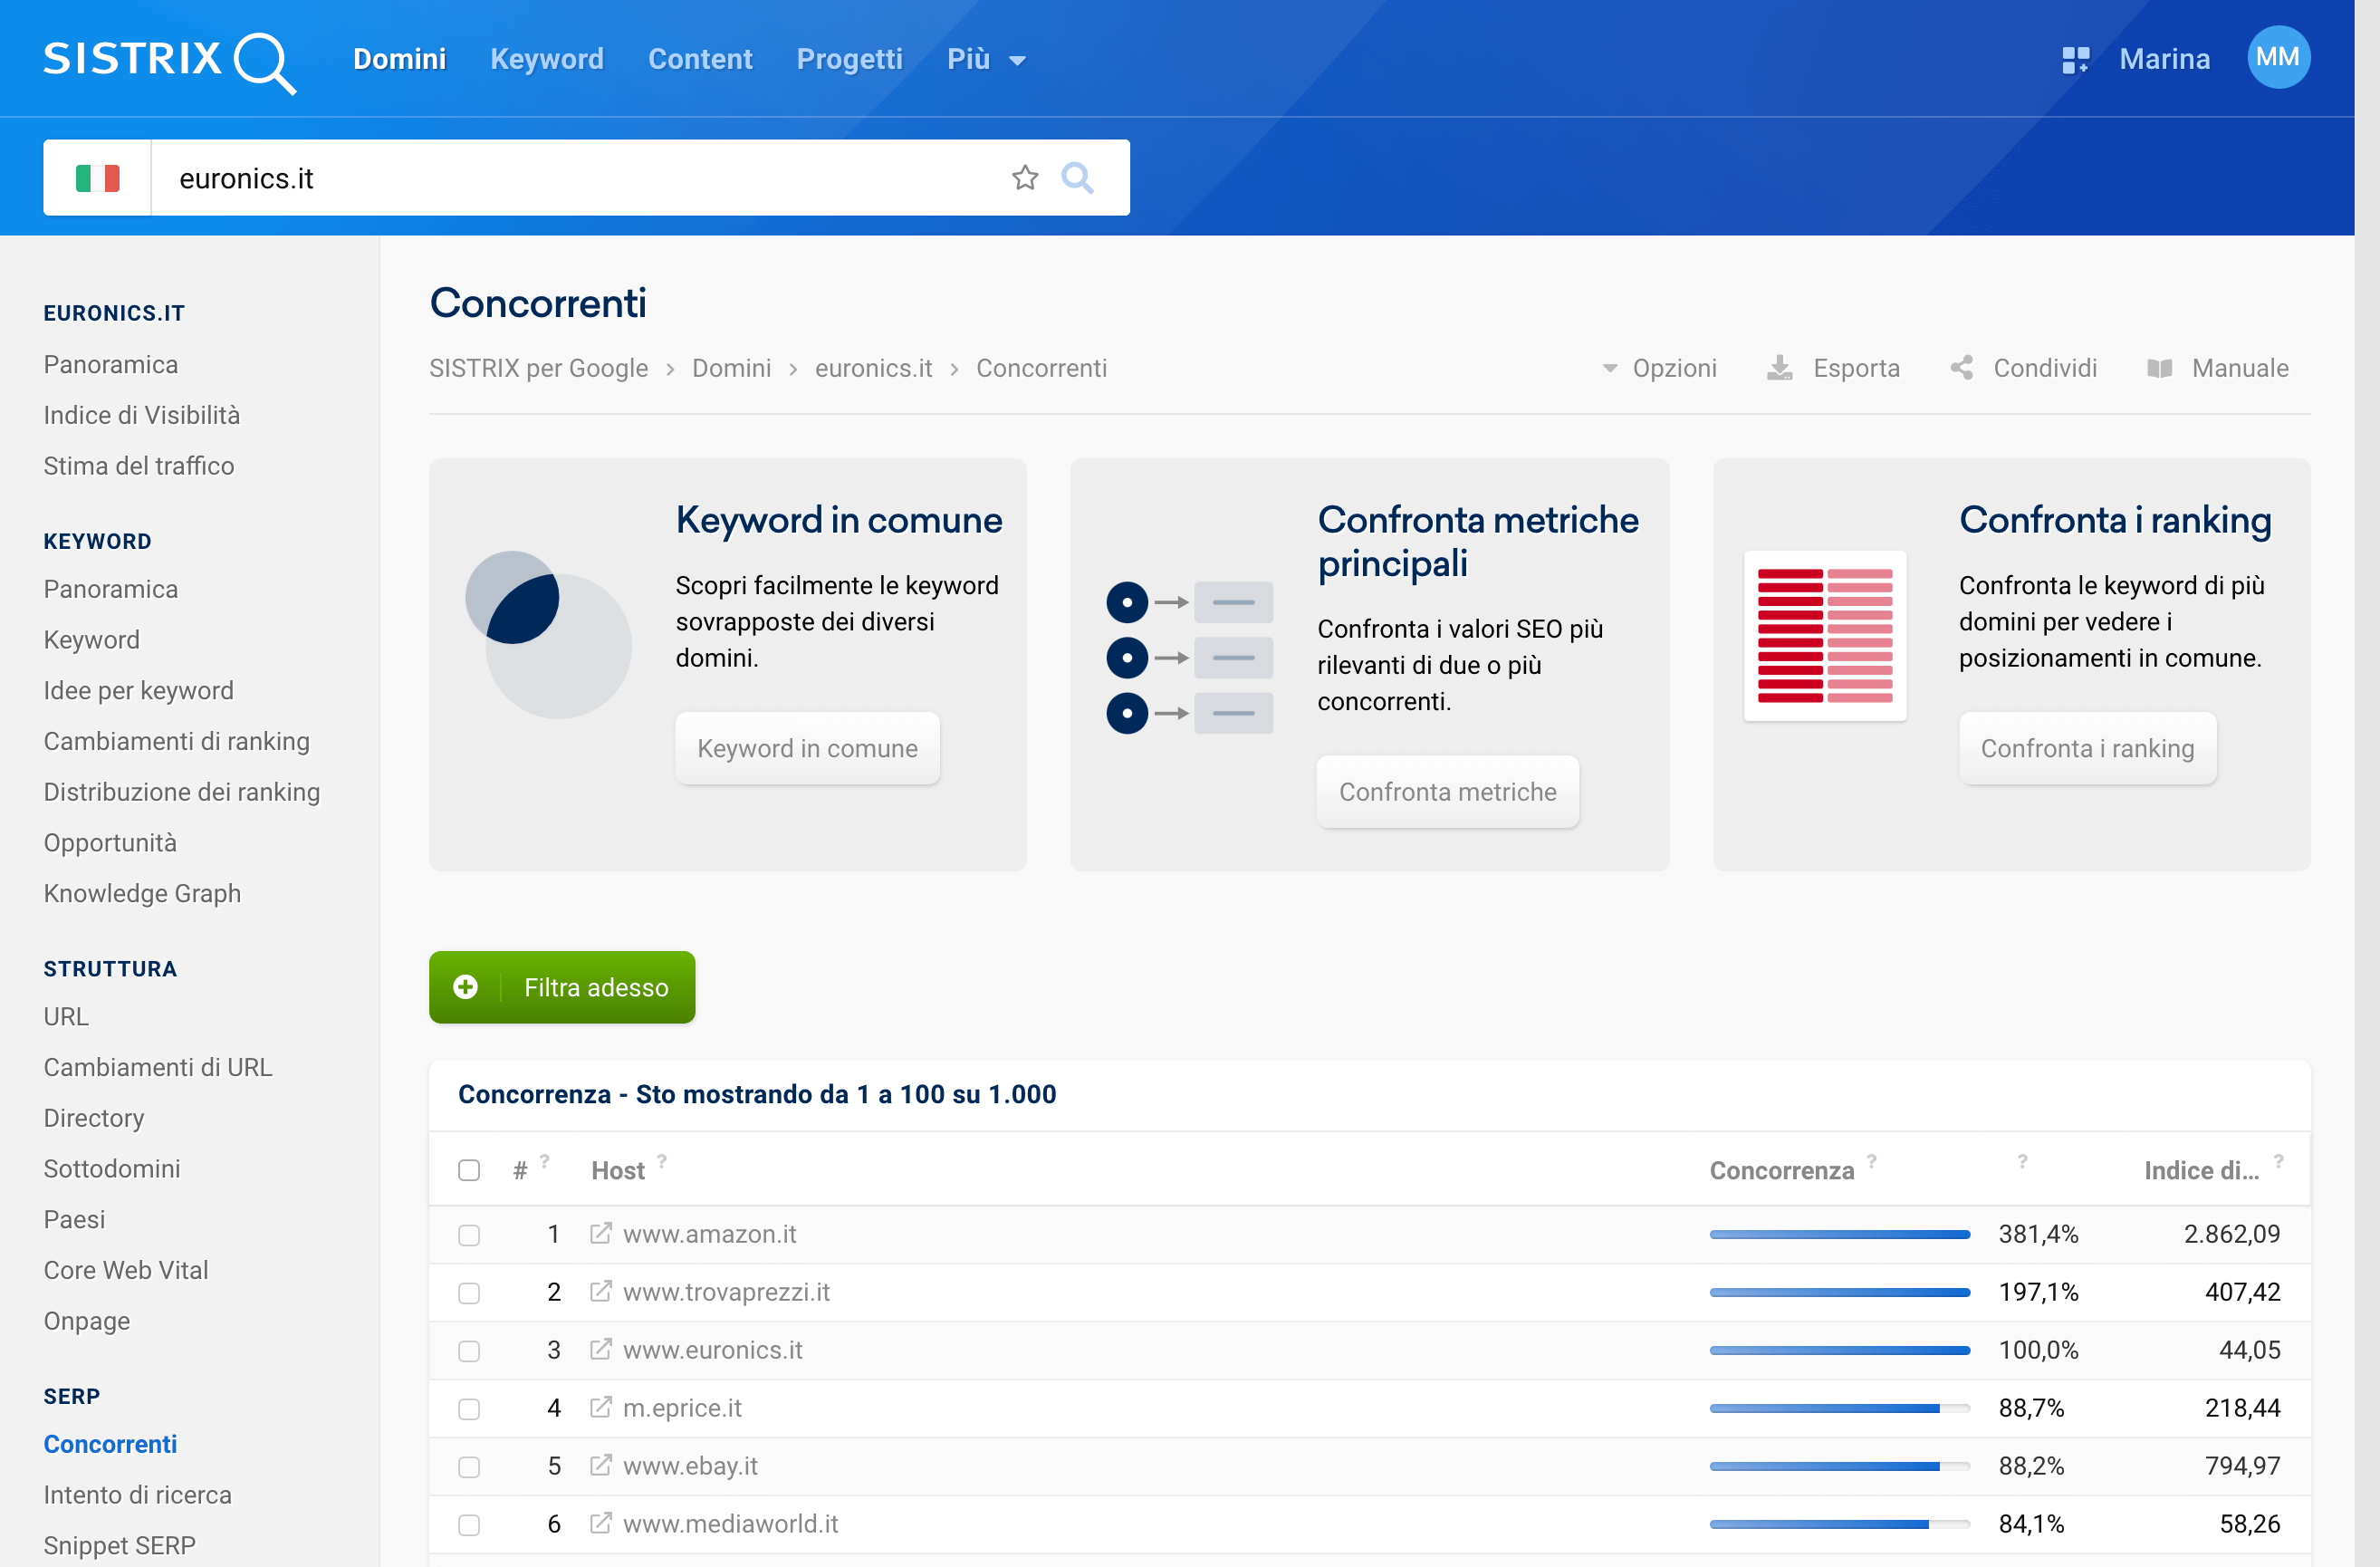Check the box for m.eprice.it row

click(x=469, y=1409)
